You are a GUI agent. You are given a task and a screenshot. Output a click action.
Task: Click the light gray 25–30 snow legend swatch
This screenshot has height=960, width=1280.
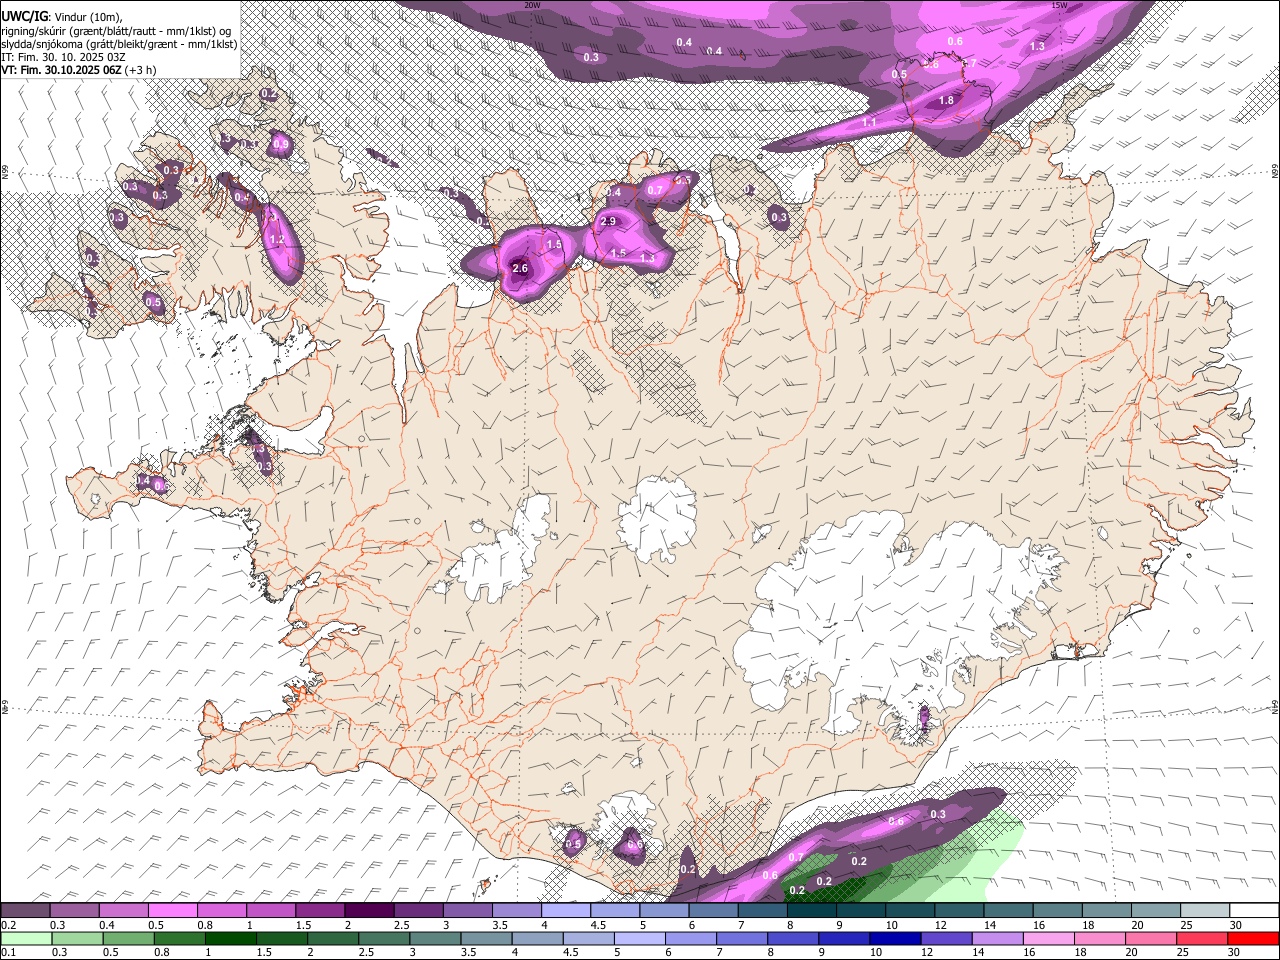[x=1205, y=911]
